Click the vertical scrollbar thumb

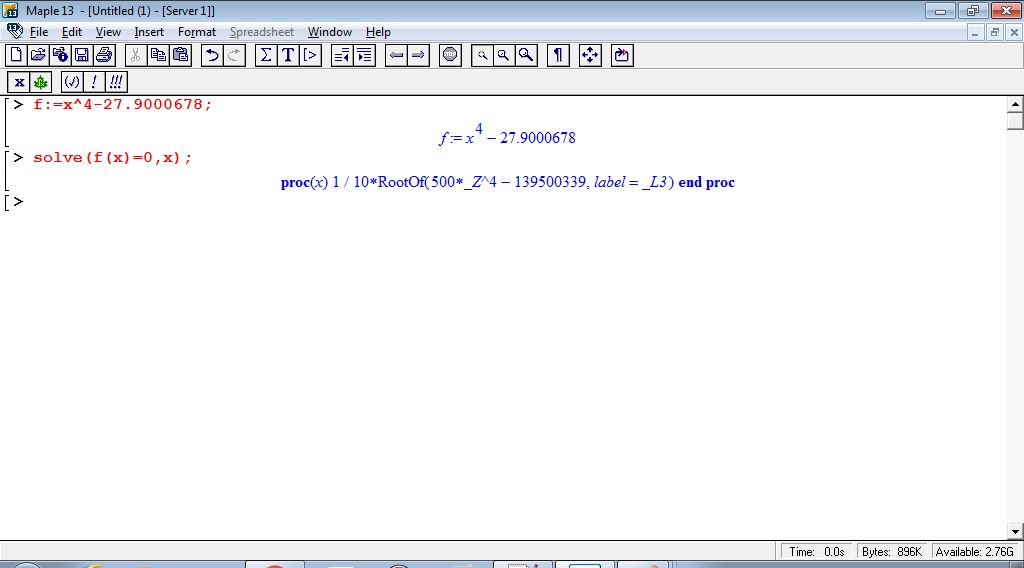[x=1015, y=121]
